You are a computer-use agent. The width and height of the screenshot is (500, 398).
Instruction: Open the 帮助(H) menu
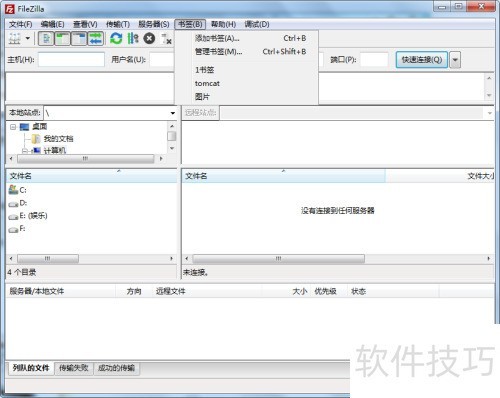coord(223,24)
